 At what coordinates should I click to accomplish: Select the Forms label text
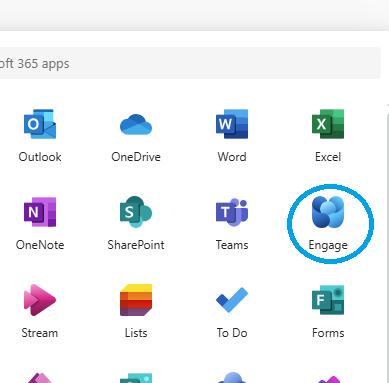[x=328, y=333]
